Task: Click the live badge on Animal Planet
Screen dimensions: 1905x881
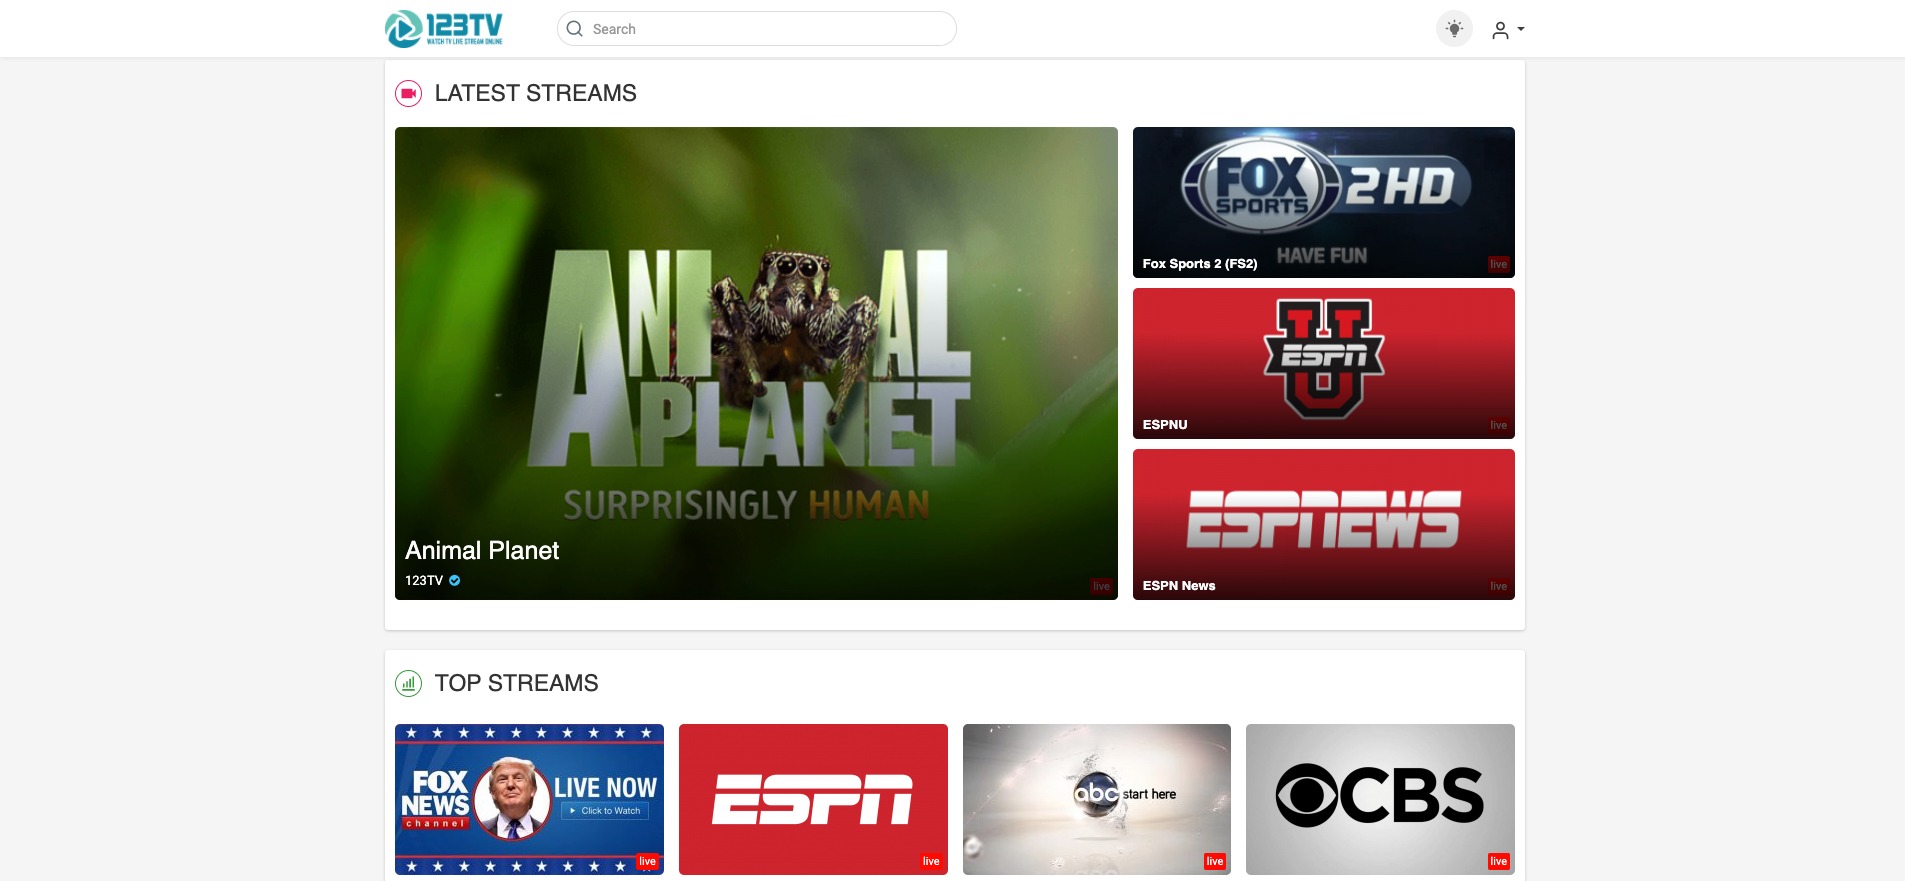Action: [1101, 586]
